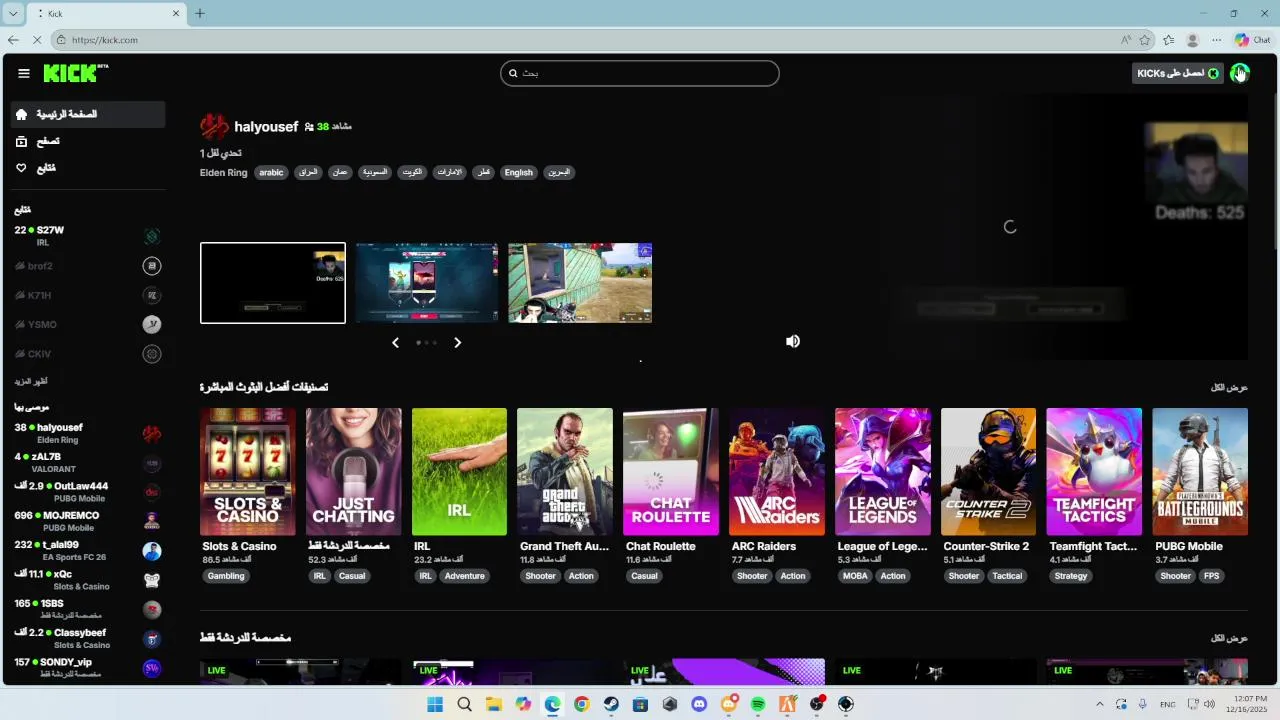Select following sidebar item
This screenshot has width=1280, height=720.
tap(89, 168)
